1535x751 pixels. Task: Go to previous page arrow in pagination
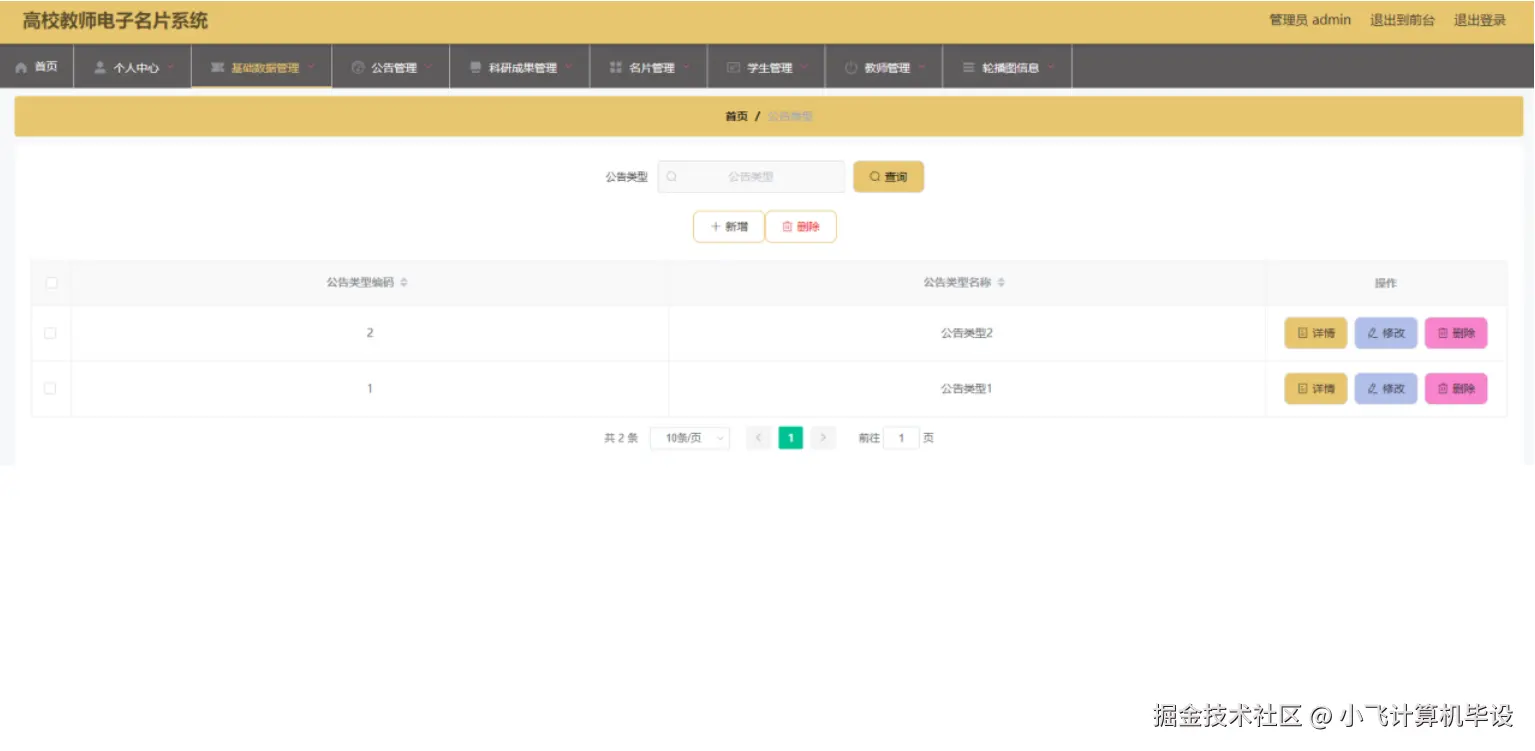coord(758,438)
